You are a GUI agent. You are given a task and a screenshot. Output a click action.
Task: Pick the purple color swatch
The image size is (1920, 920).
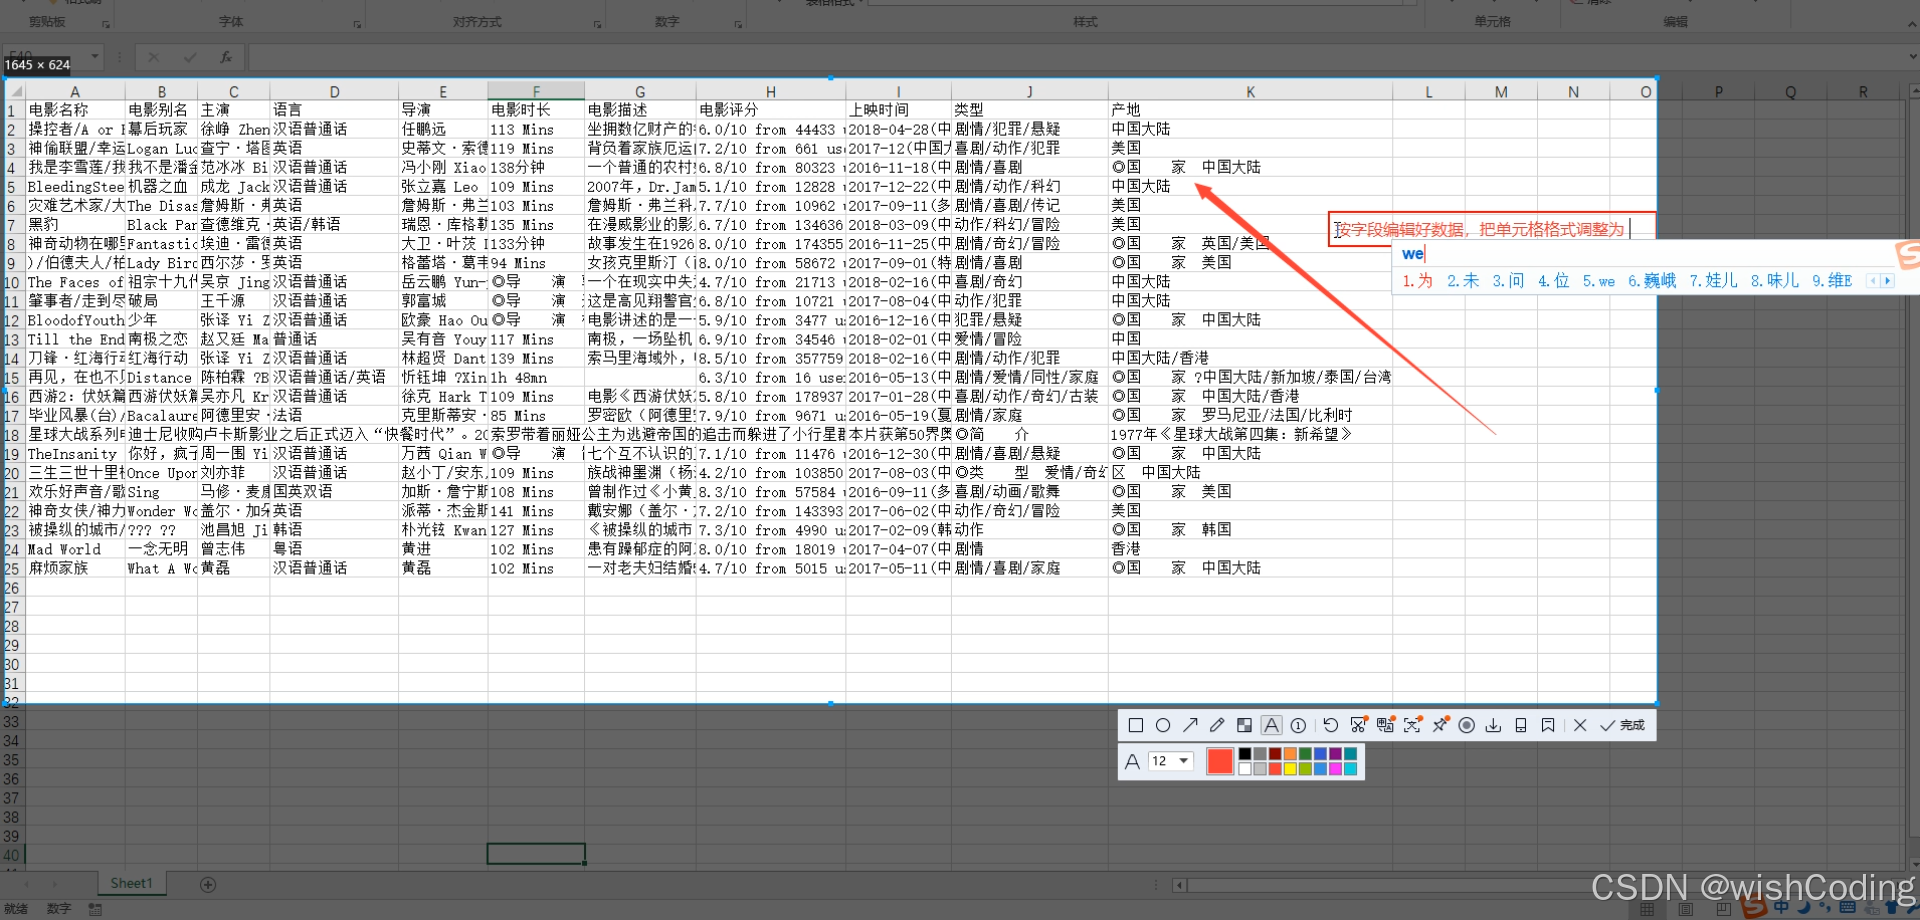[x=1335, y=754]
